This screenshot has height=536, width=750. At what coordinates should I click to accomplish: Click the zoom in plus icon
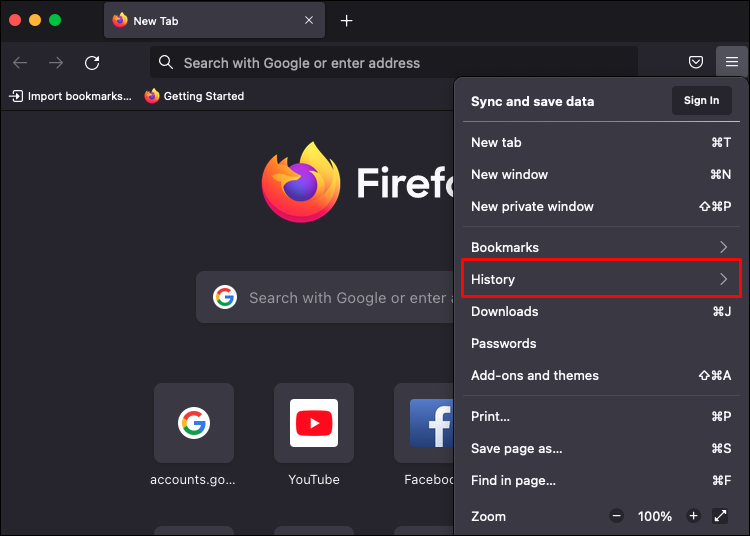click(693, 516)
